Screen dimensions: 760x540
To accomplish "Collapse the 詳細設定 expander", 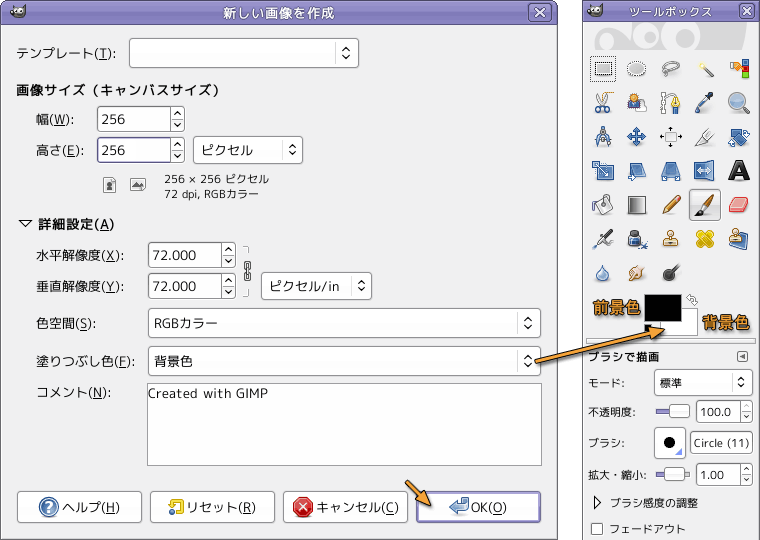I will (25, 224).
